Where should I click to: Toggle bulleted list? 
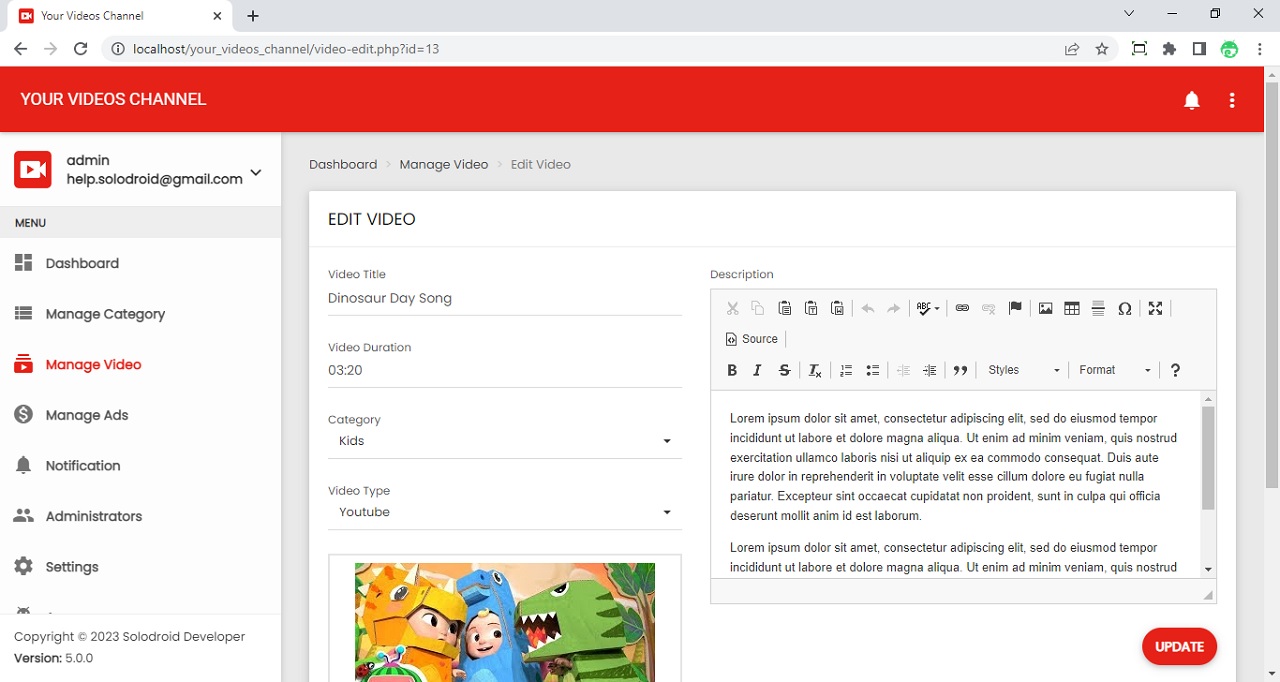pyautogui.click(x=872, y=370)
